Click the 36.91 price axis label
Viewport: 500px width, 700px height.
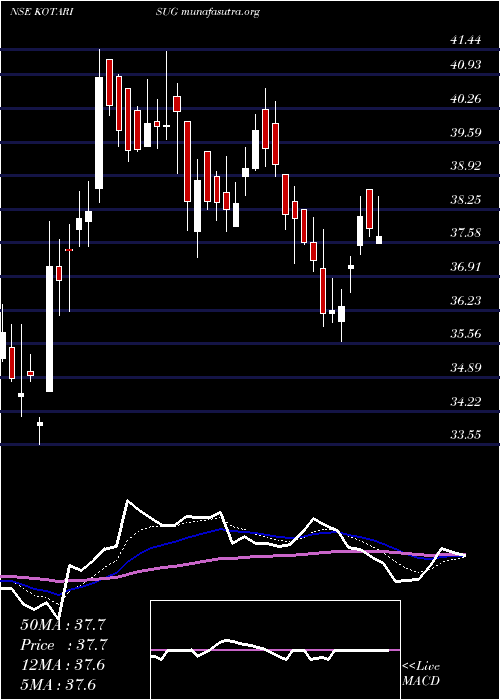pyautogui.click(x=466, y=267)
